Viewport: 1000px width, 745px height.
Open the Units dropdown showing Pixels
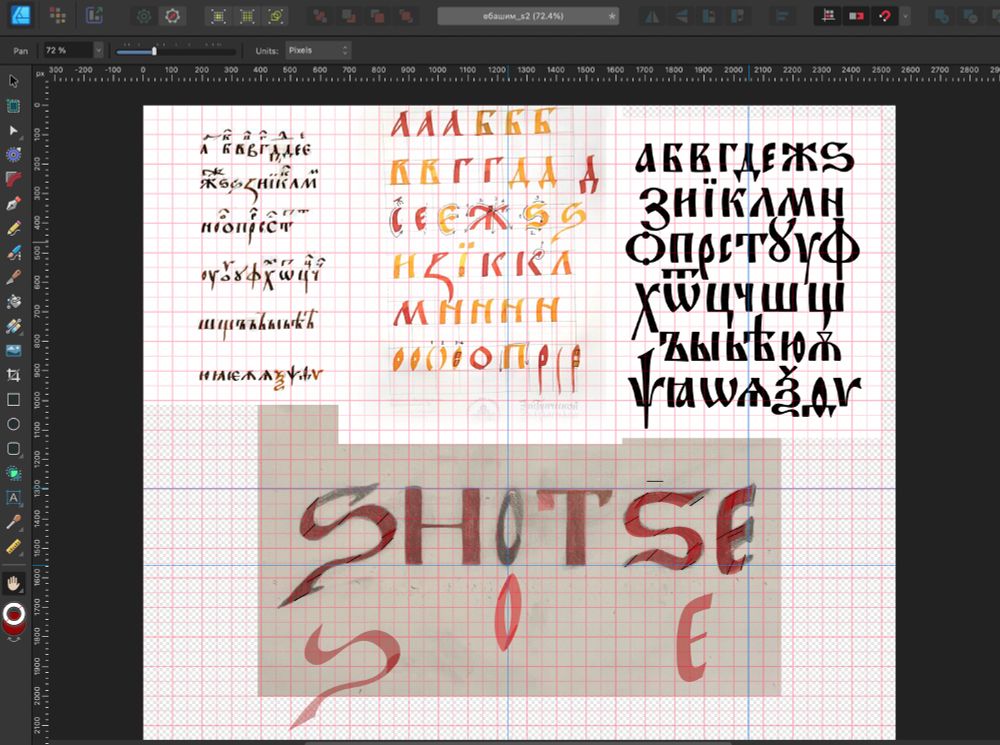pyautogui.click(x=317, y=49)
